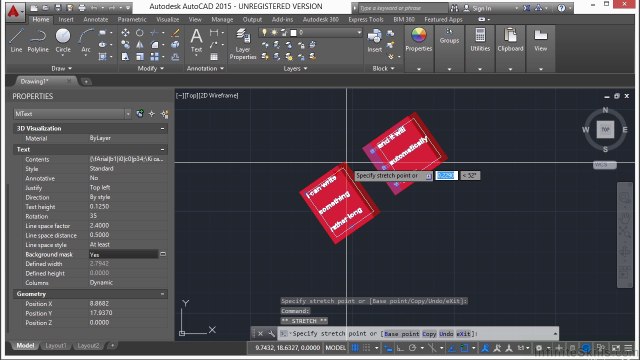The width and height of the screenshot is (640, 360).
Task: Toggle snap mode in status bar
Action: point(367,348)
